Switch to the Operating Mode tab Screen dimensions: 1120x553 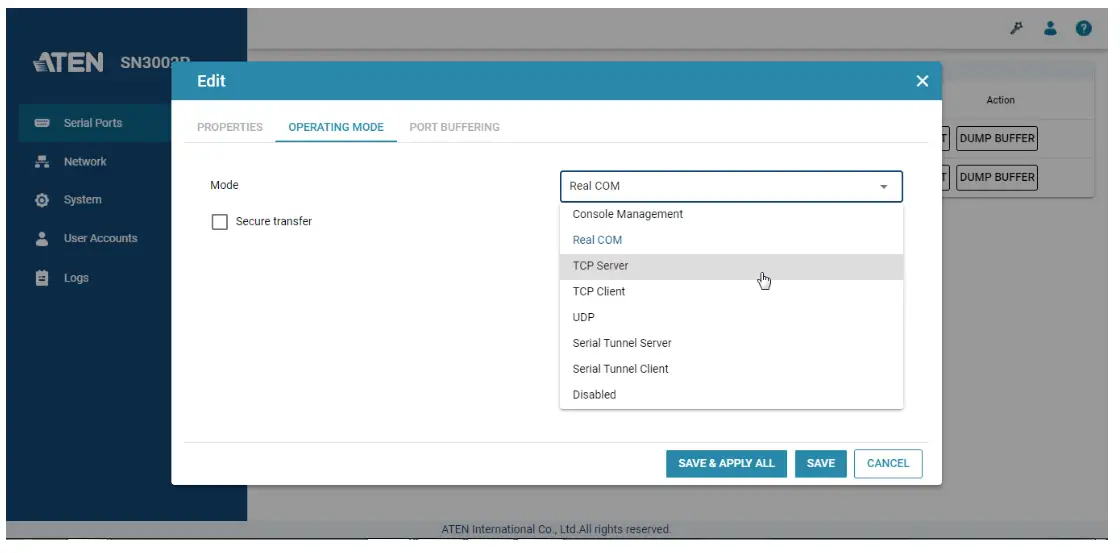[x=336, y=127]
